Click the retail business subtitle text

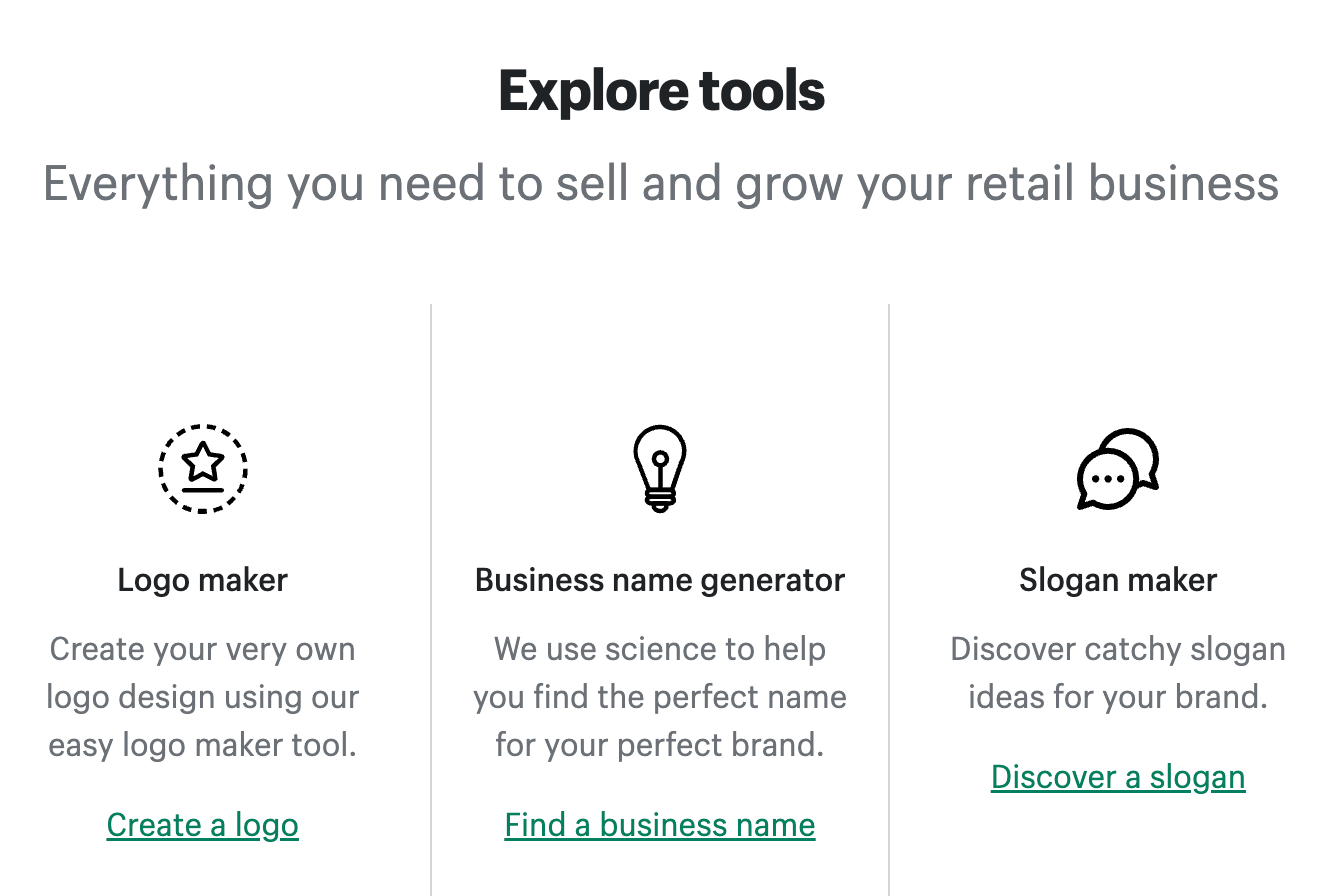tap(662, 183)
